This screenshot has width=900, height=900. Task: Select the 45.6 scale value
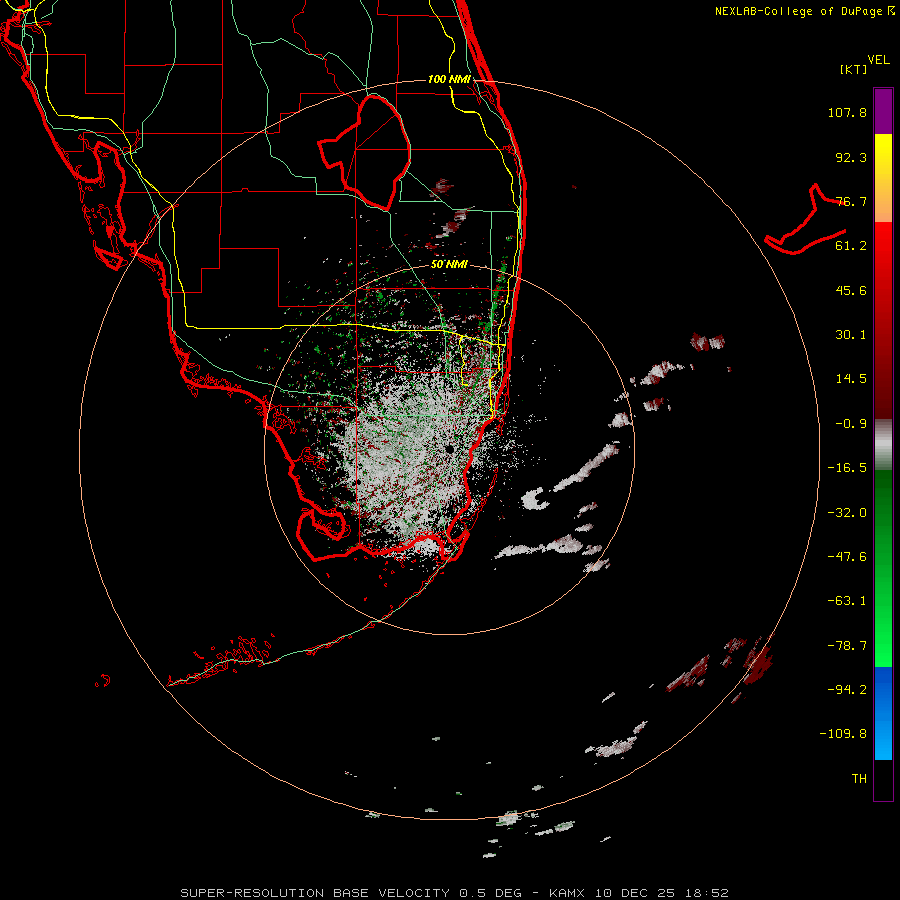click(851, 290)
